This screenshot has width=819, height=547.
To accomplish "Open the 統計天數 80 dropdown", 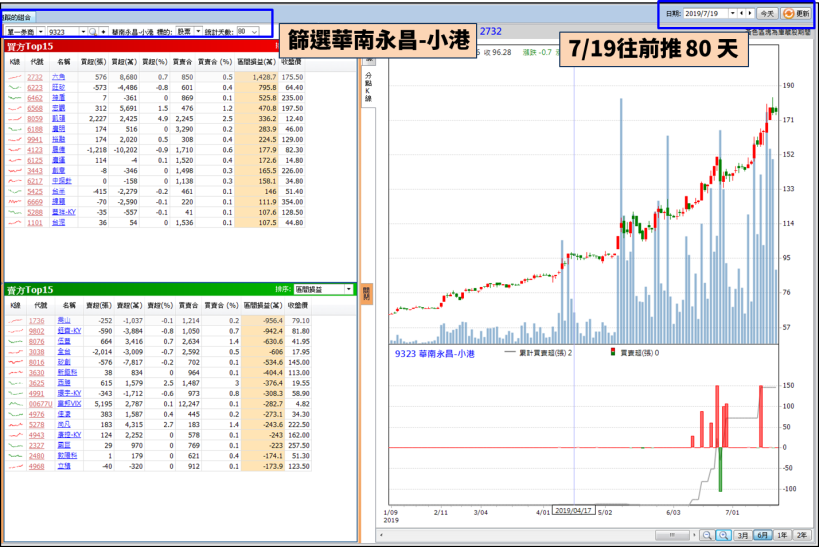I will (254, 31).
